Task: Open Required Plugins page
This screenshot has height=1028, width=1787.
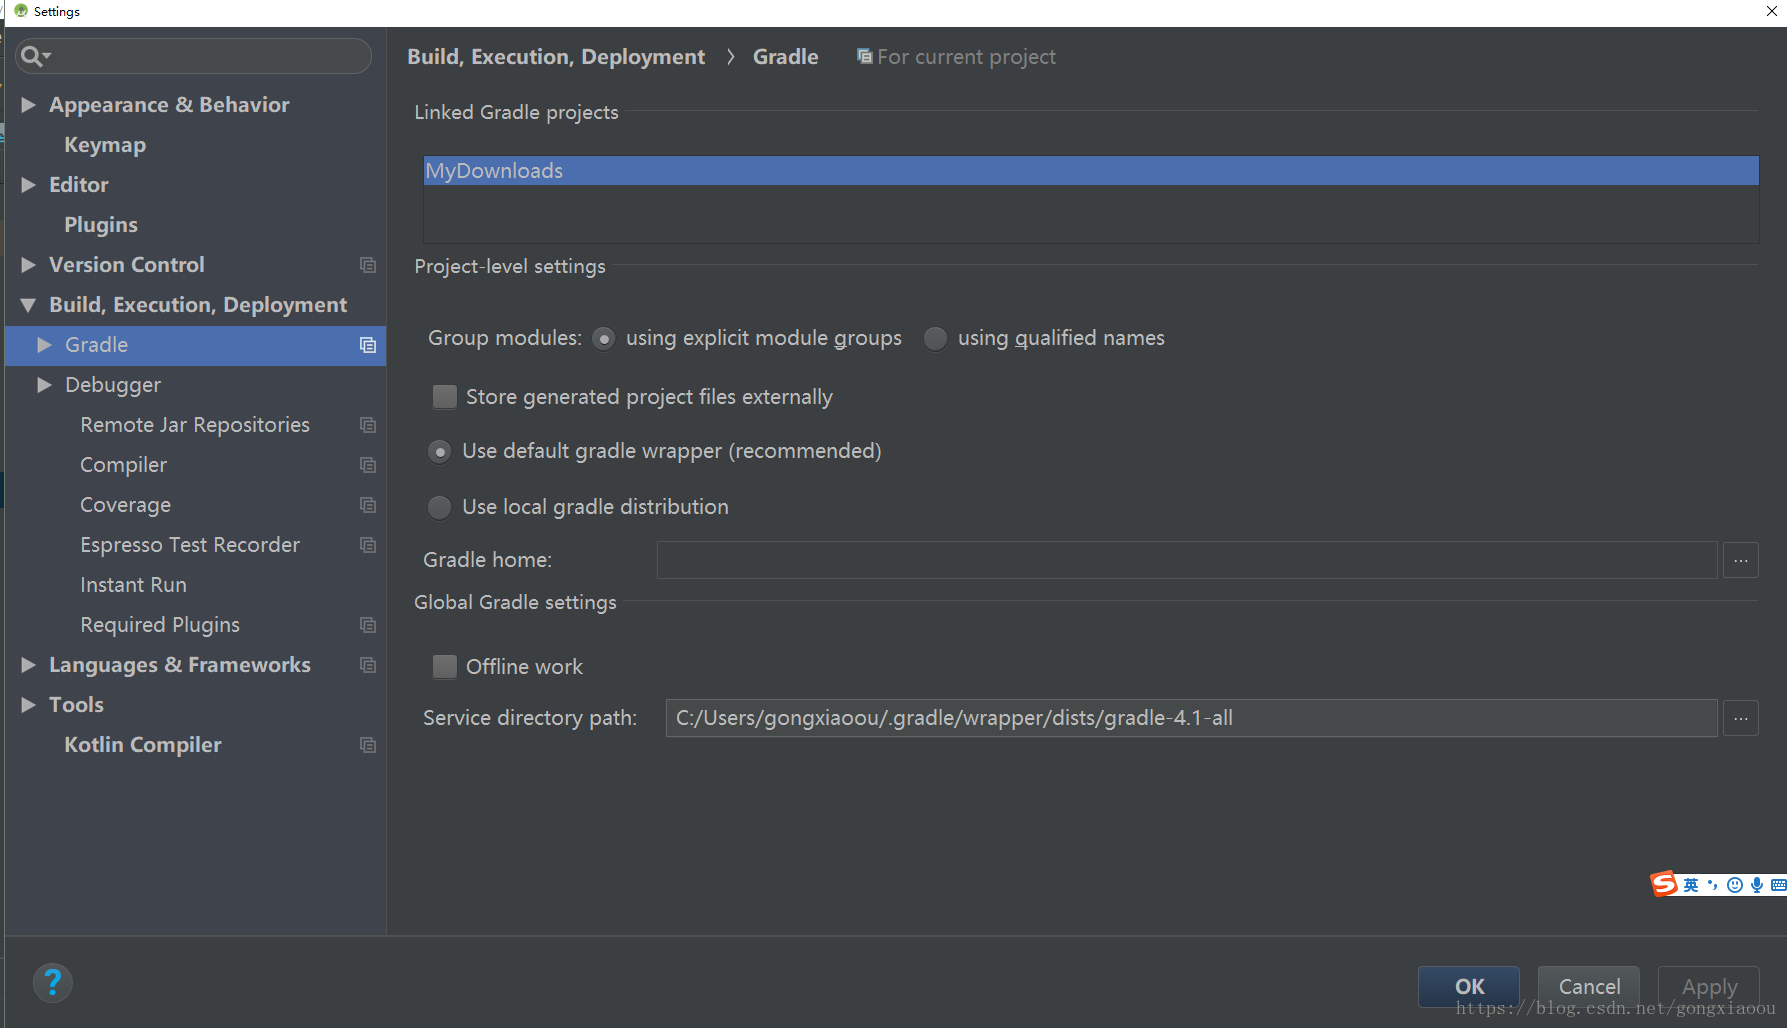Action: click(x=160, y=625)
